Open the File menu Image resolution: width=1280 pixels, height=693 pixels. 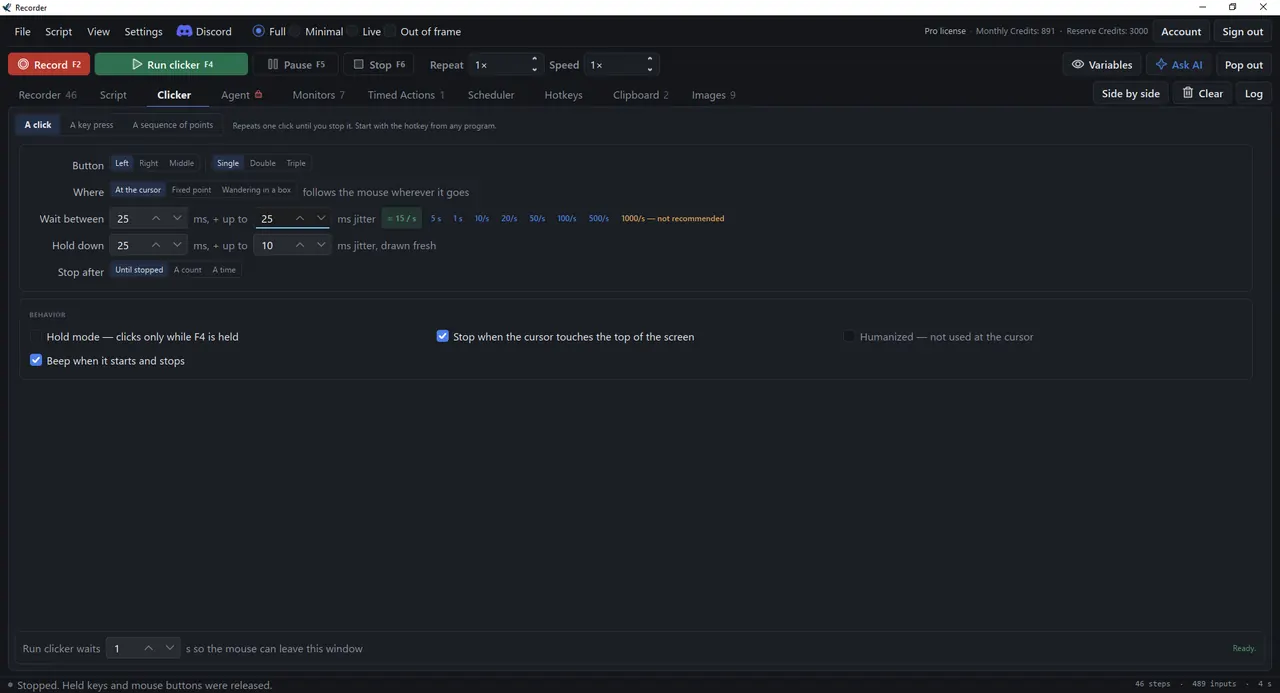[x=22, y=31]
